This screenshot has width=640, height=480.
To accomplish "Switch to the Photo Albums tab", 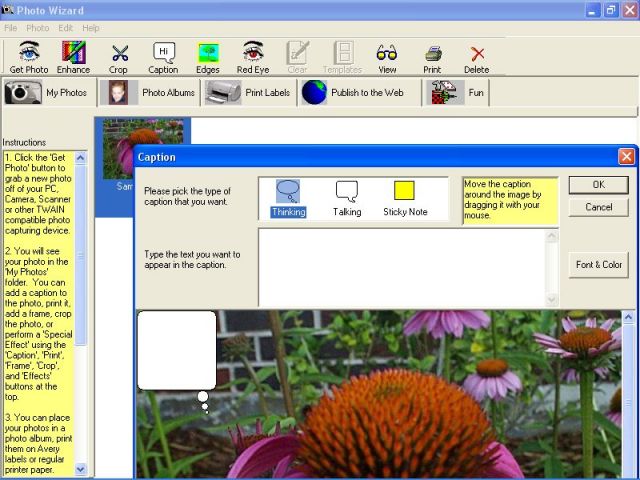I will point(149,93).
